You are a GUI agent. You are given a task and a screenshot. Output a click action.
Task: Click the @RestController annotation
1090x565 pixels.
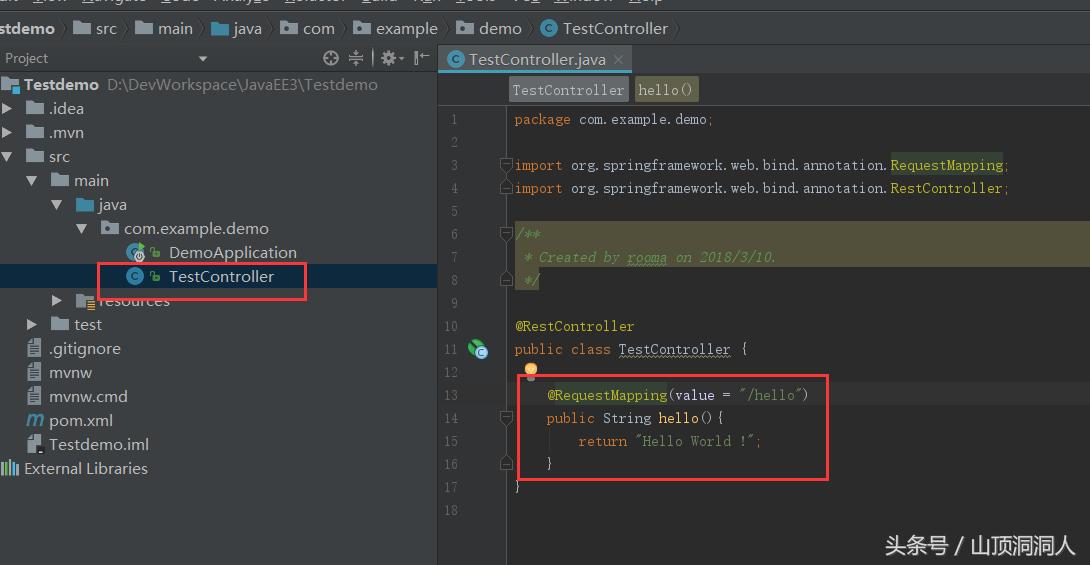(574, 326)
